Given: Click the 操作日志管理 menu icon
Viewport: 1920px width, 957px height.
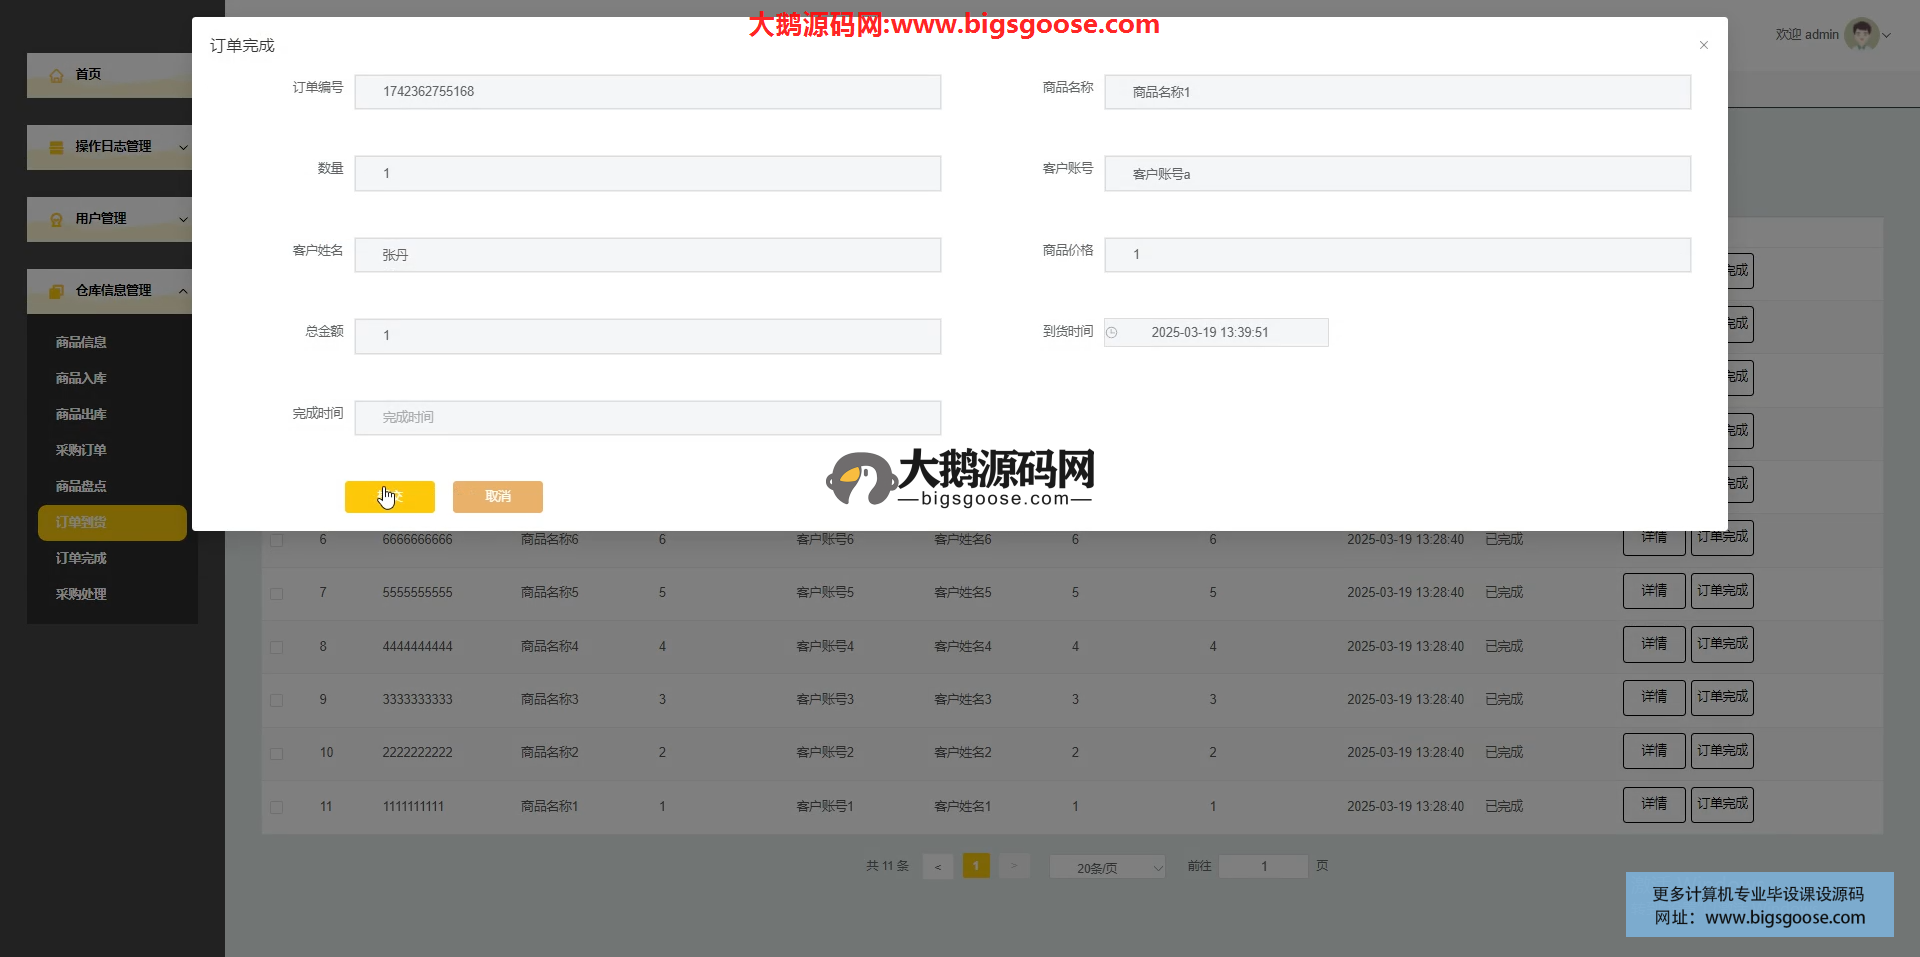Looking at the screenshot, I should click(57, 147).
